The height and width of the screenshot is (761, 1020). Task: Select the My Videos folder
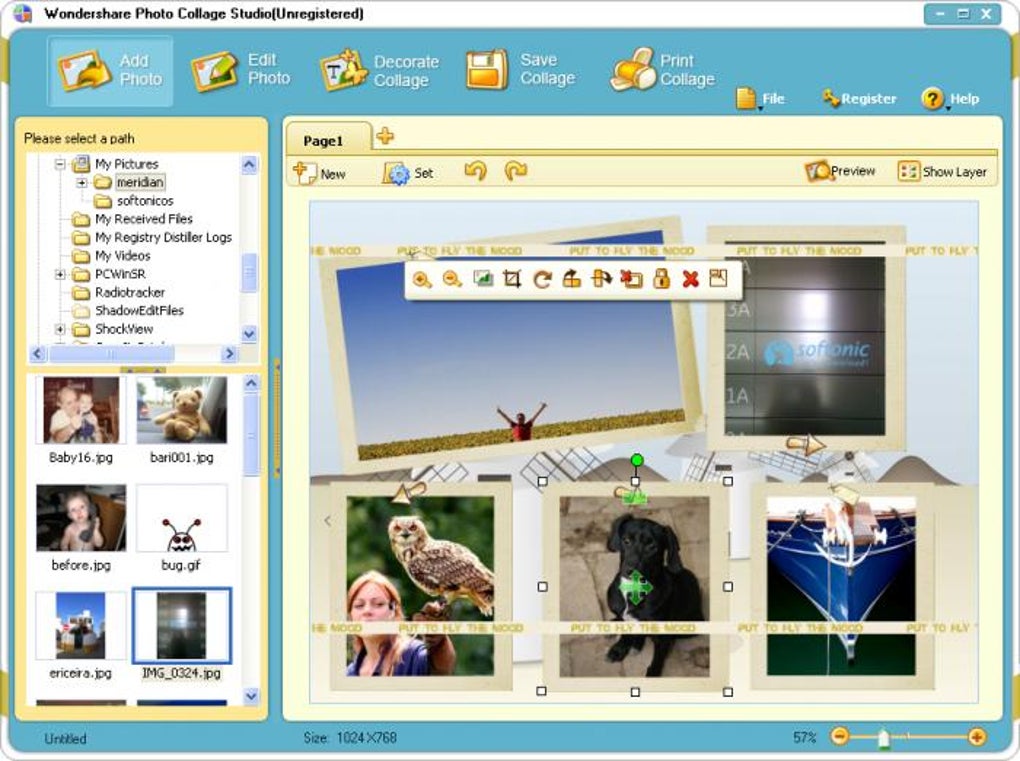(x=122, y=256)
